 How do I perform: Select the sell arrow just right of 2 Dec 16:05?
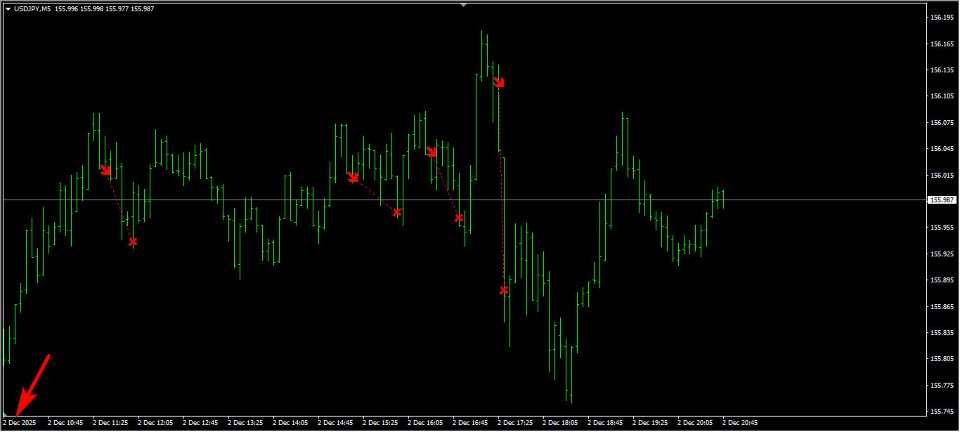click(x=432, y=151)
